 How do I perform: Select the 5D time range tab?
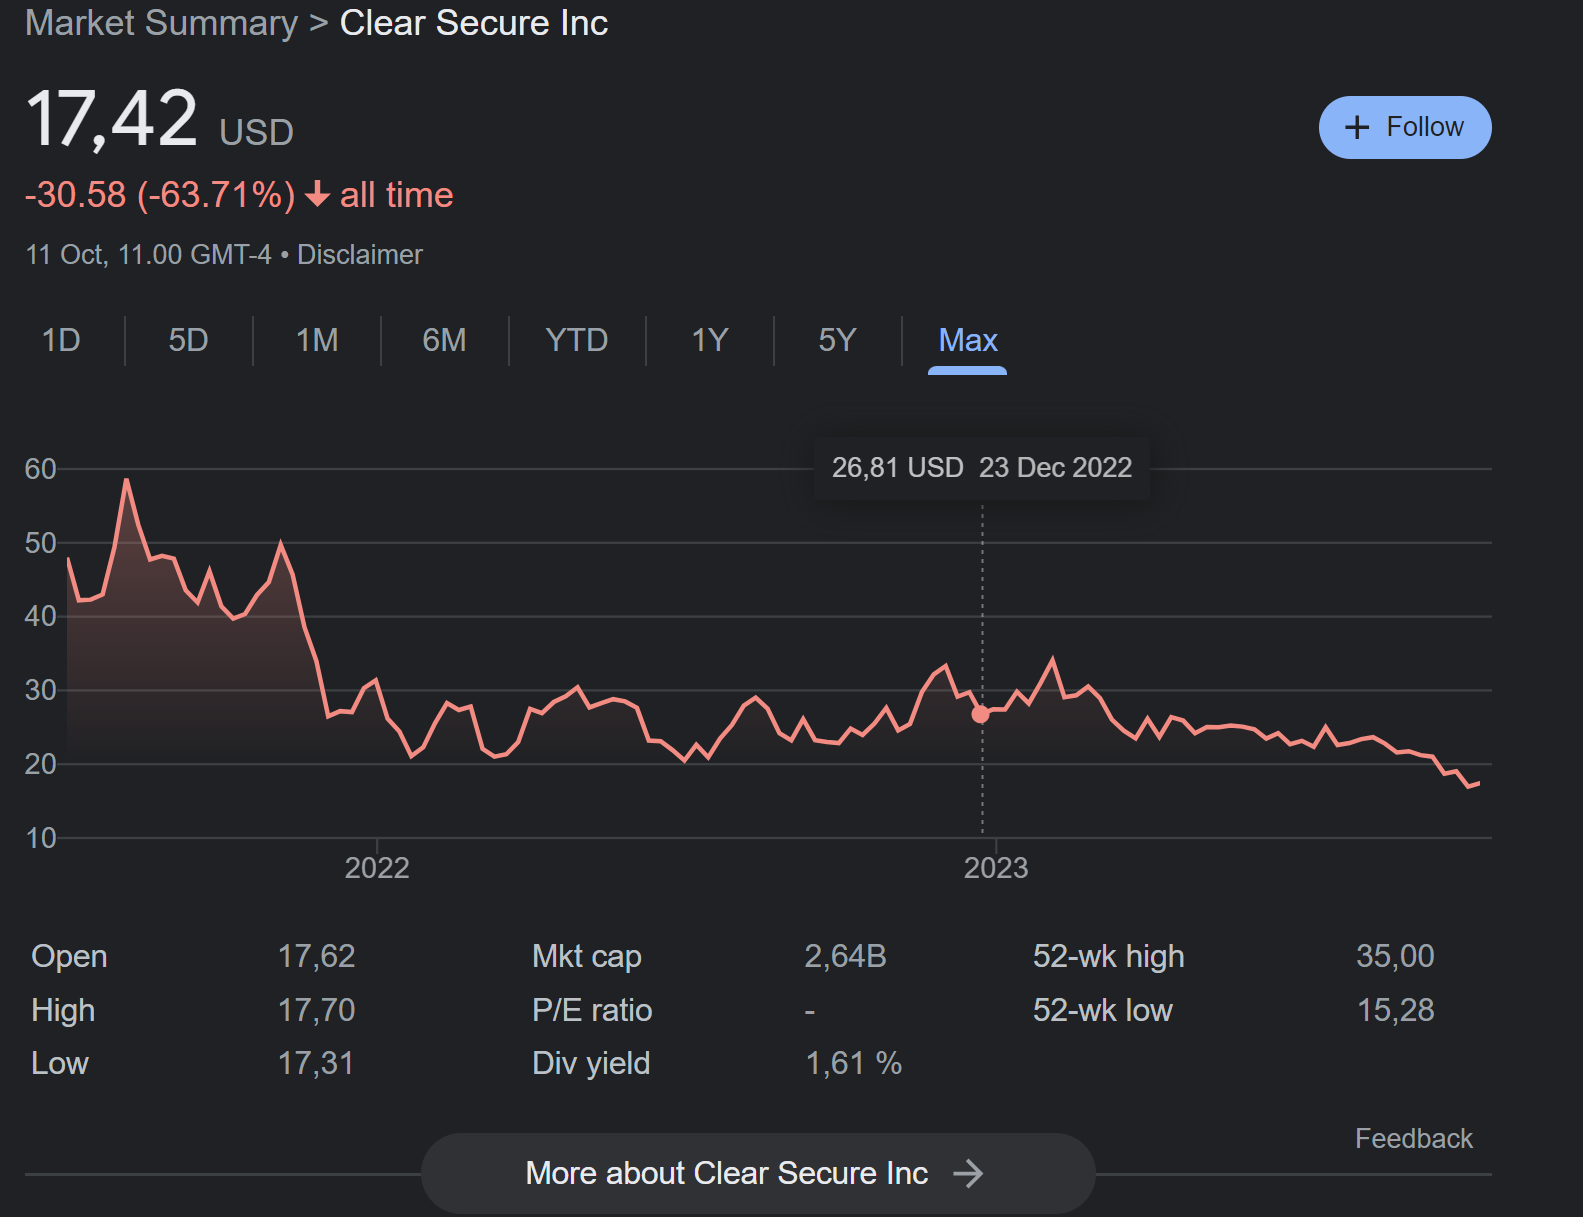point(188,340)
